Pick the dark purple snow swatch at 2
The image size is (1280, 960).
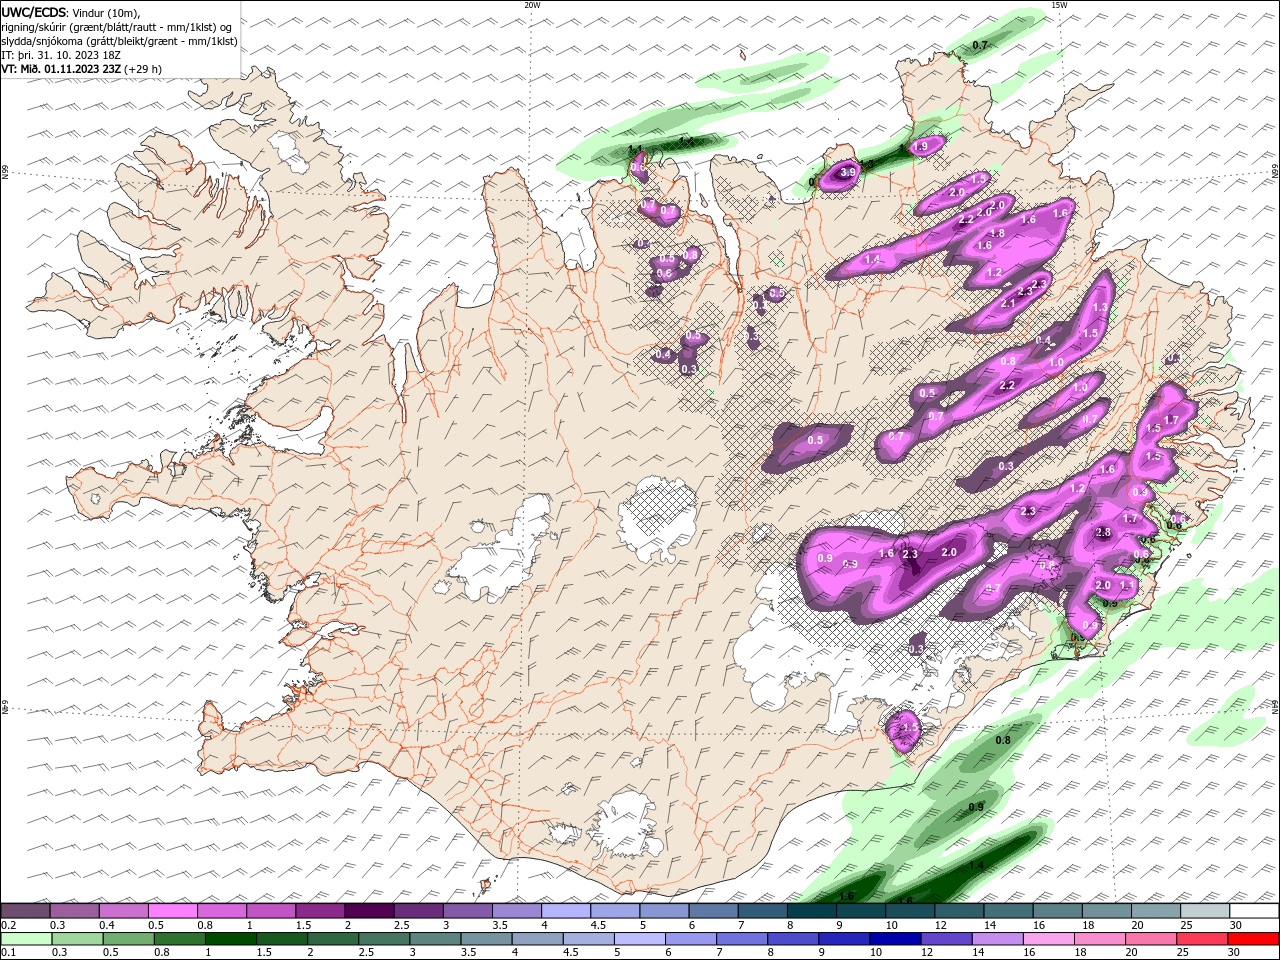click(x=368, y=910)
